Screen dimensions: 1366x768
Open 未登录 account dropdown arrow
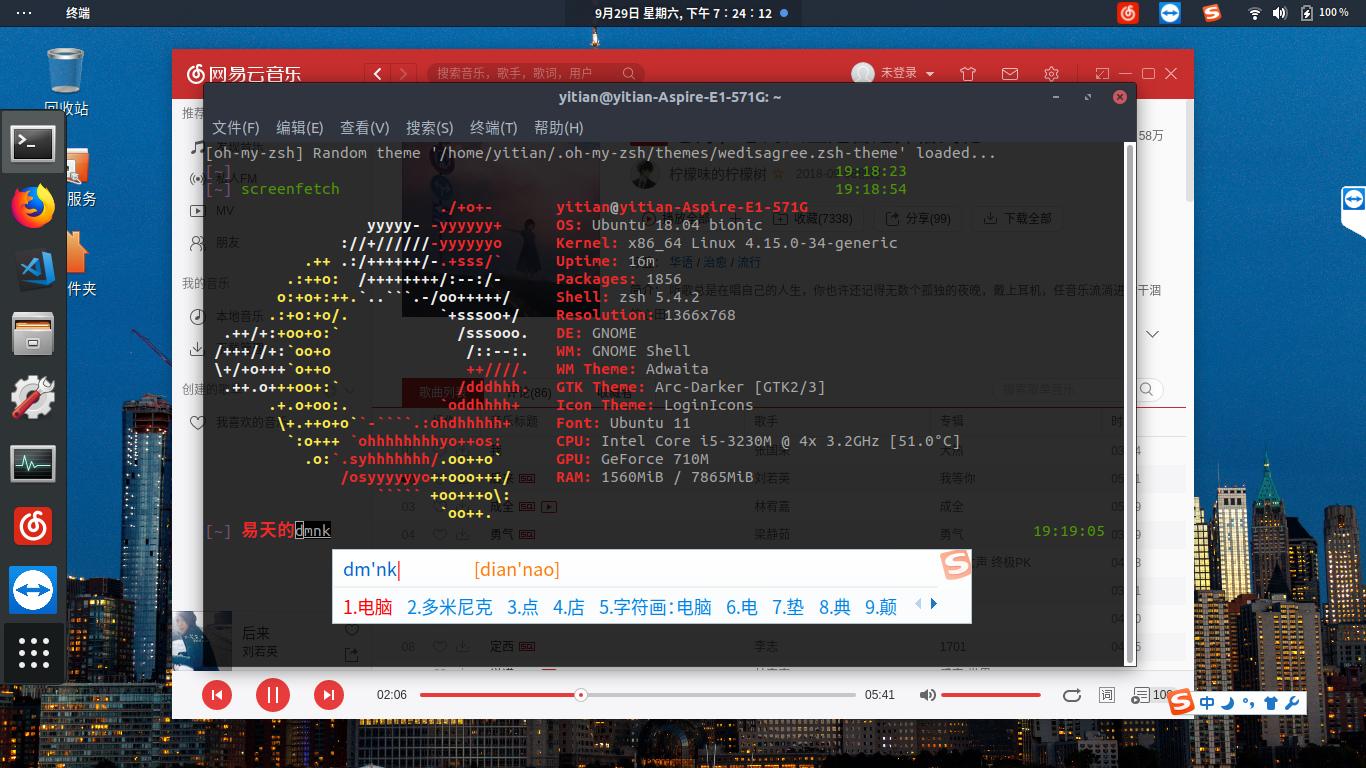(930, 74)
